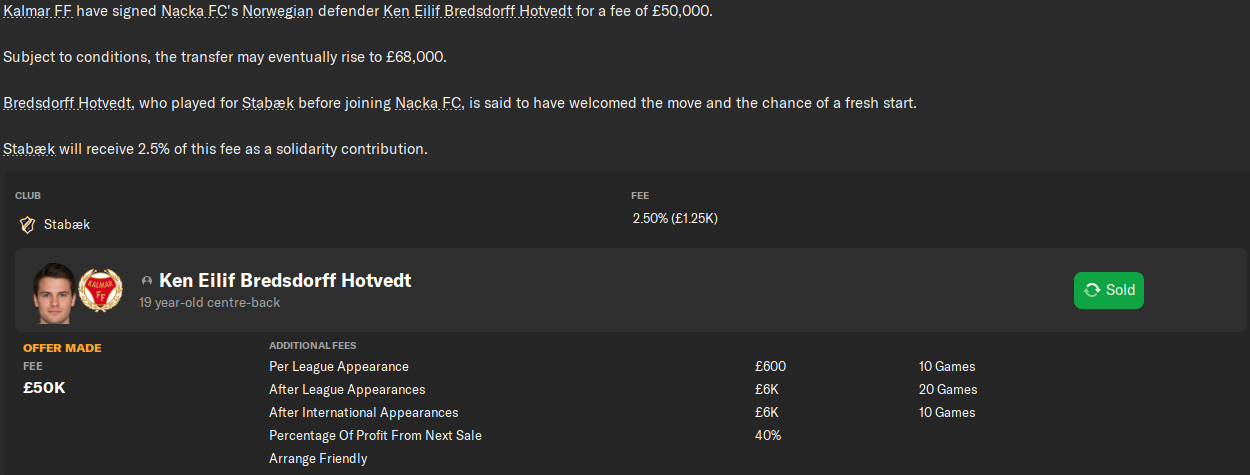The width and height of the screenshot is (1250, 475).
Task: Click the £50K offer fee value
Action: pos(44,388)
